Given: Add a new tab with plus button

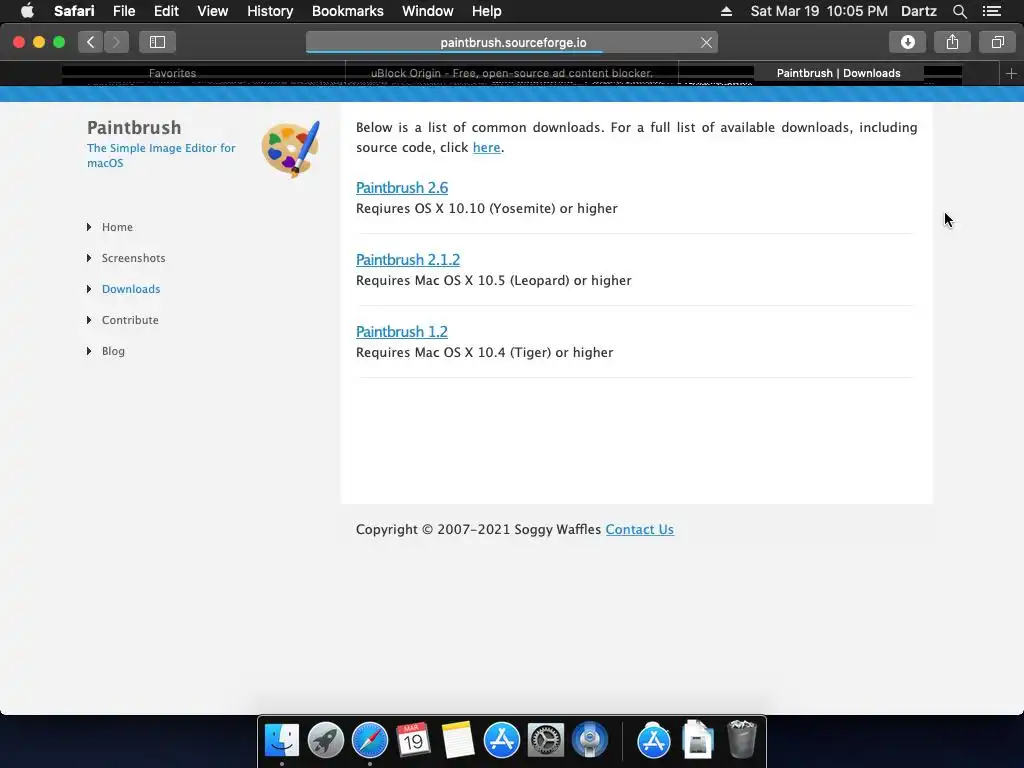Looking at the screenshot, I should (x=1011, y=74).
